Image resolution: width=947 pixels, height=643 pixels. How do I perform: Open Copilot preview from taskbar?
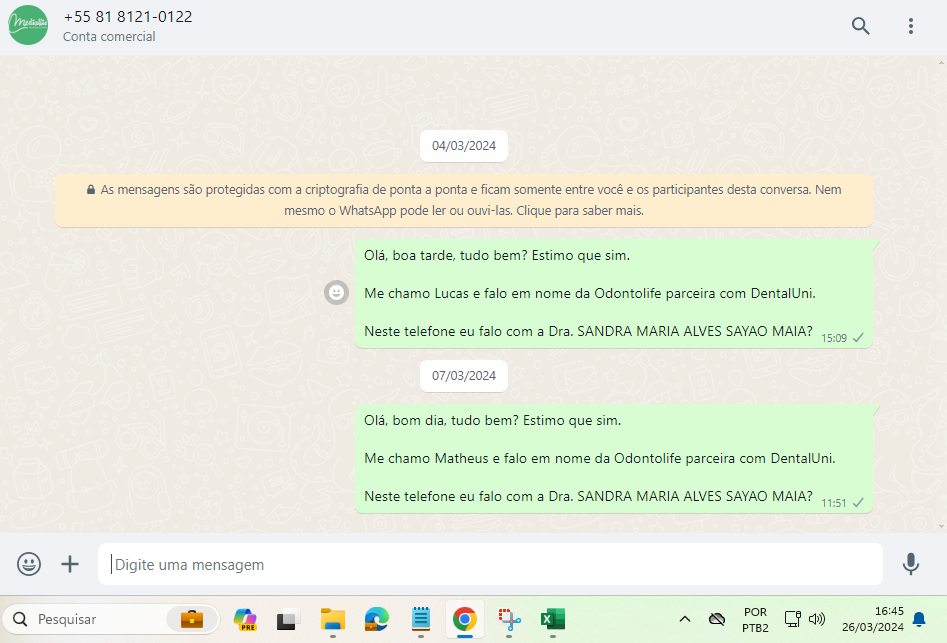click(245, 619)
